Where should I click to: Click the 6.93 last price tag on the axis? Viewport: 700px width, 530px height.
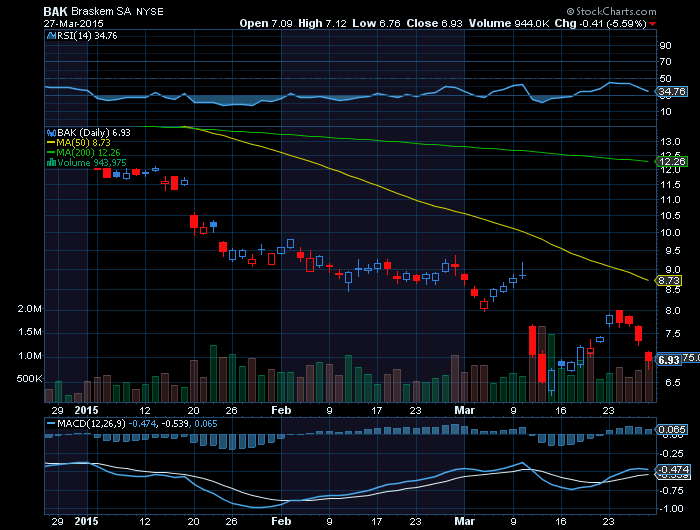[669, 360]
